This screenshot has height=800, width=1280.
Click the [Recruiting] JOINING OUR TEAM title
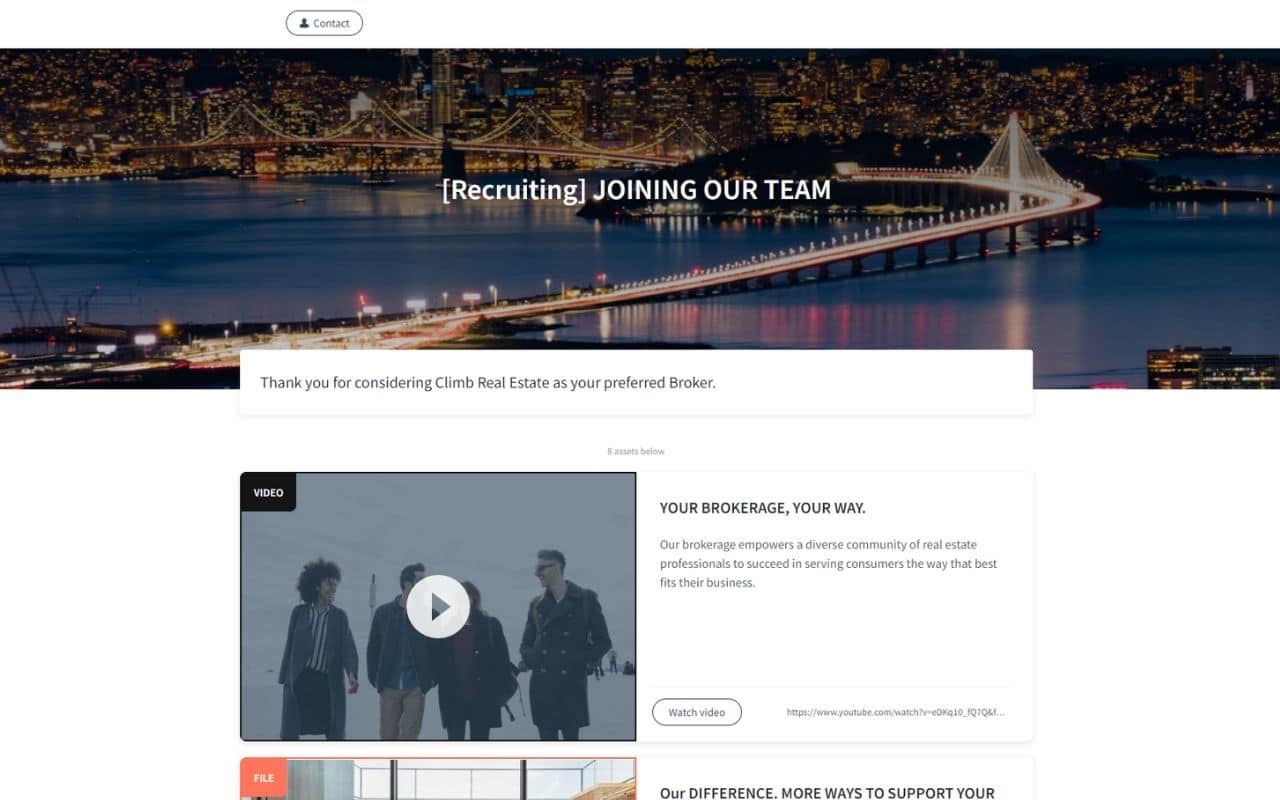coord(636,190)
